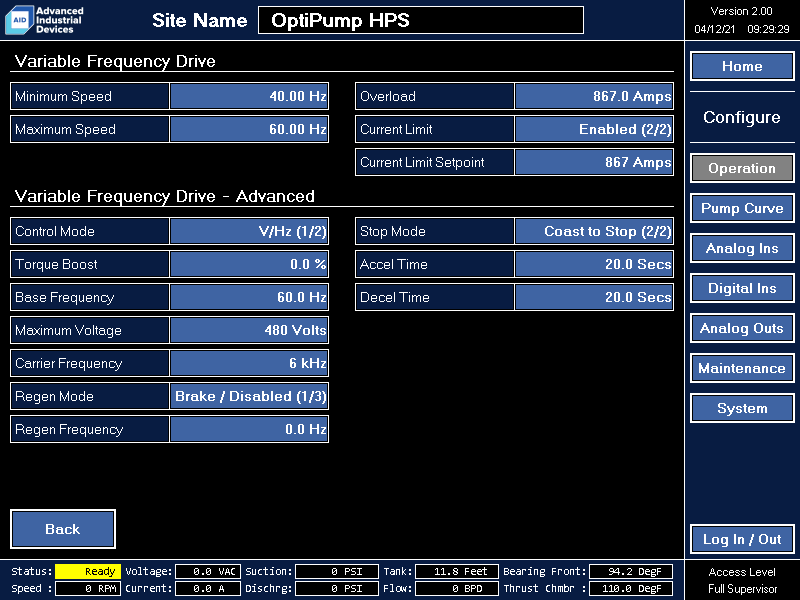
Task: Click the Speed 0 RPM readout
Action: coord(88,588)
